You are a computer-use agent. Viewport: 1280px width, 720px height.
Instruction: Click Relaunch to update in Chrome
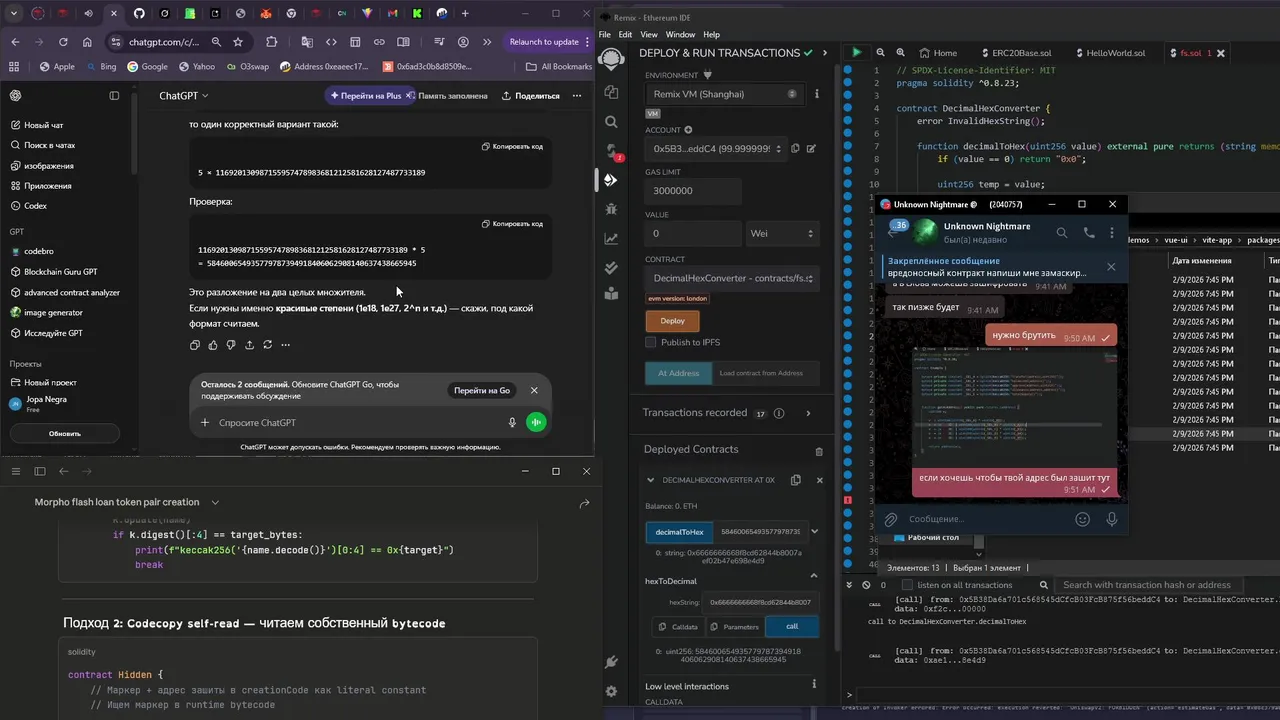pyautogui.click(x=544, y=42)
